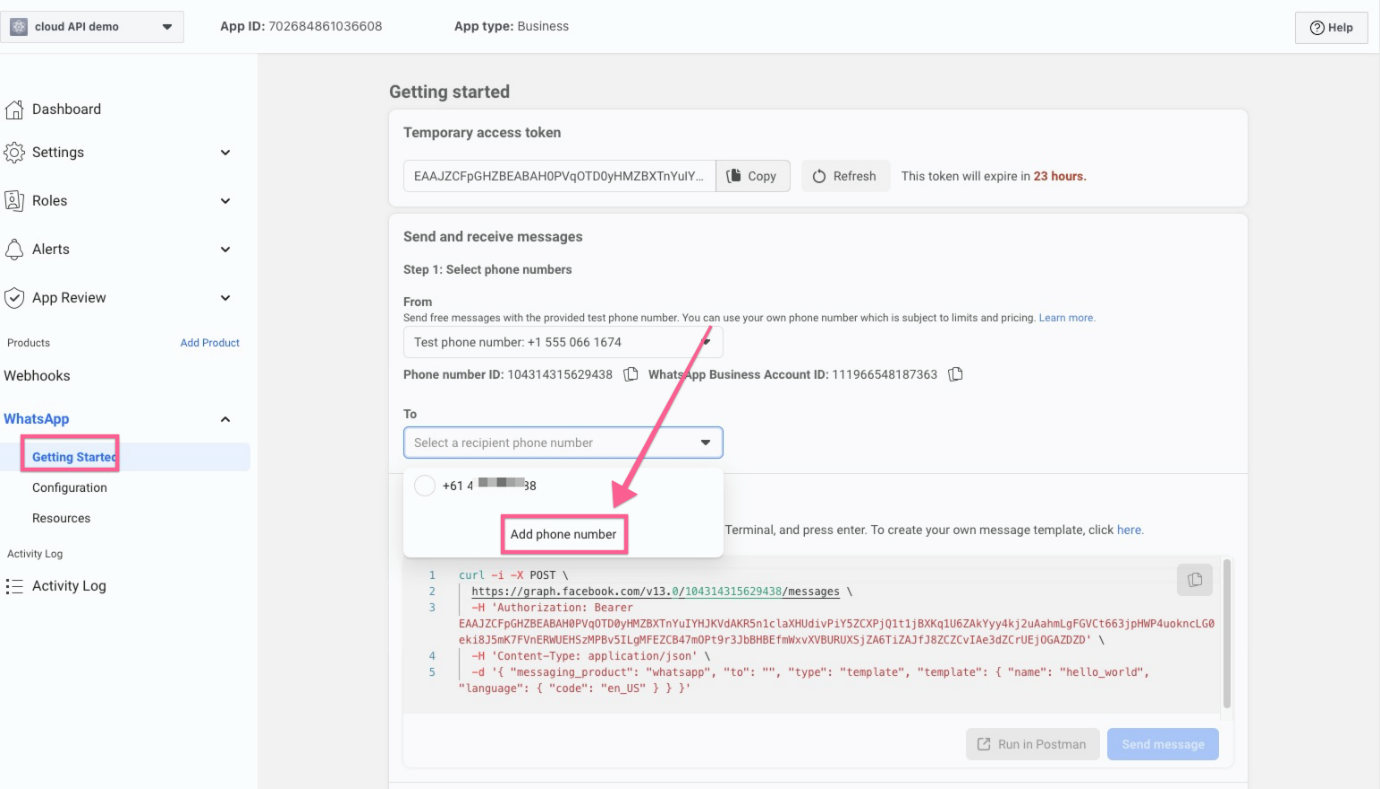Screen dimensions: 1380x789
Task: Open Resources under WhatsApp
Action: coord(61,518)
